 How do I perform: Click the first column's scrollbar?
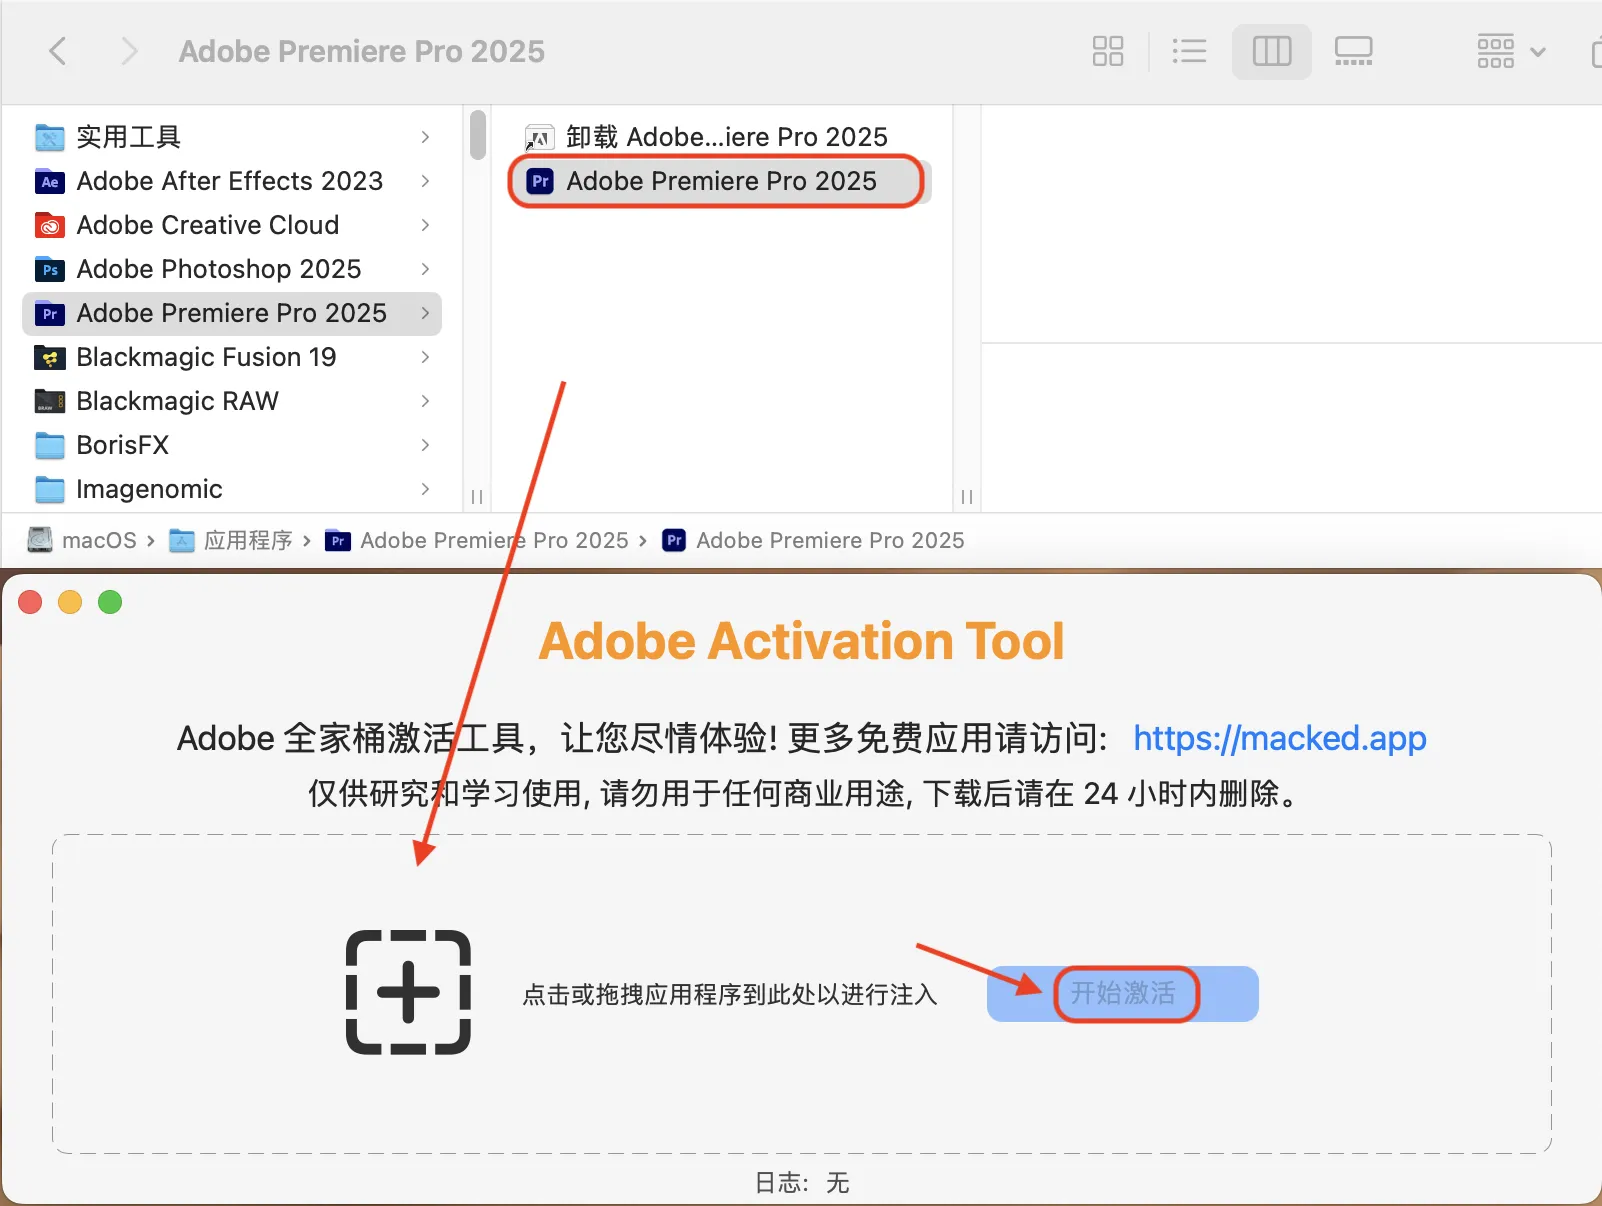click(478, 135)
